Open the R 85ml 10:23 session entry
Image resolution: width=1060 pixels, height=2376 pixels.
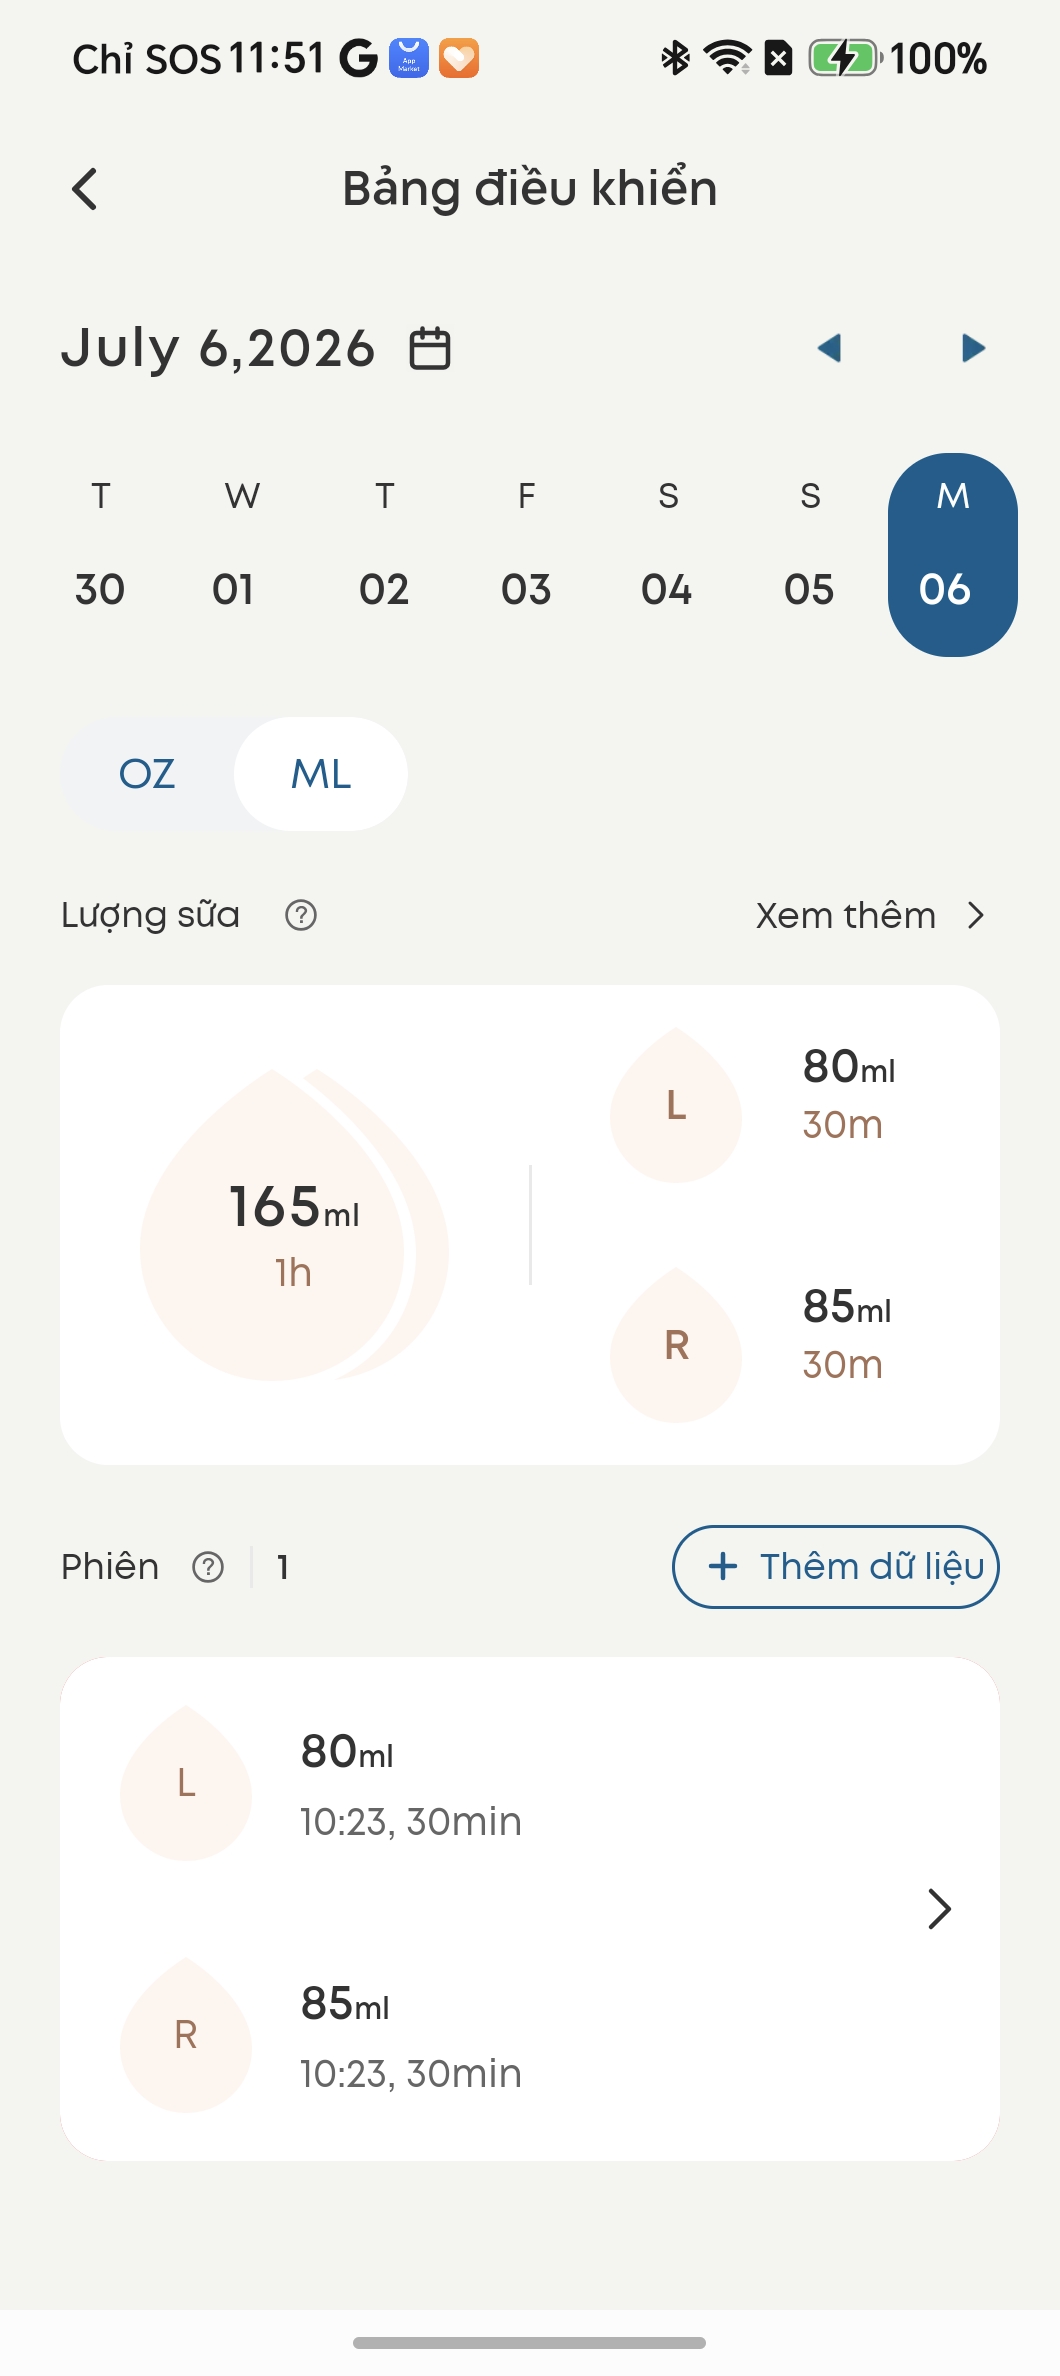(530, 2036)
